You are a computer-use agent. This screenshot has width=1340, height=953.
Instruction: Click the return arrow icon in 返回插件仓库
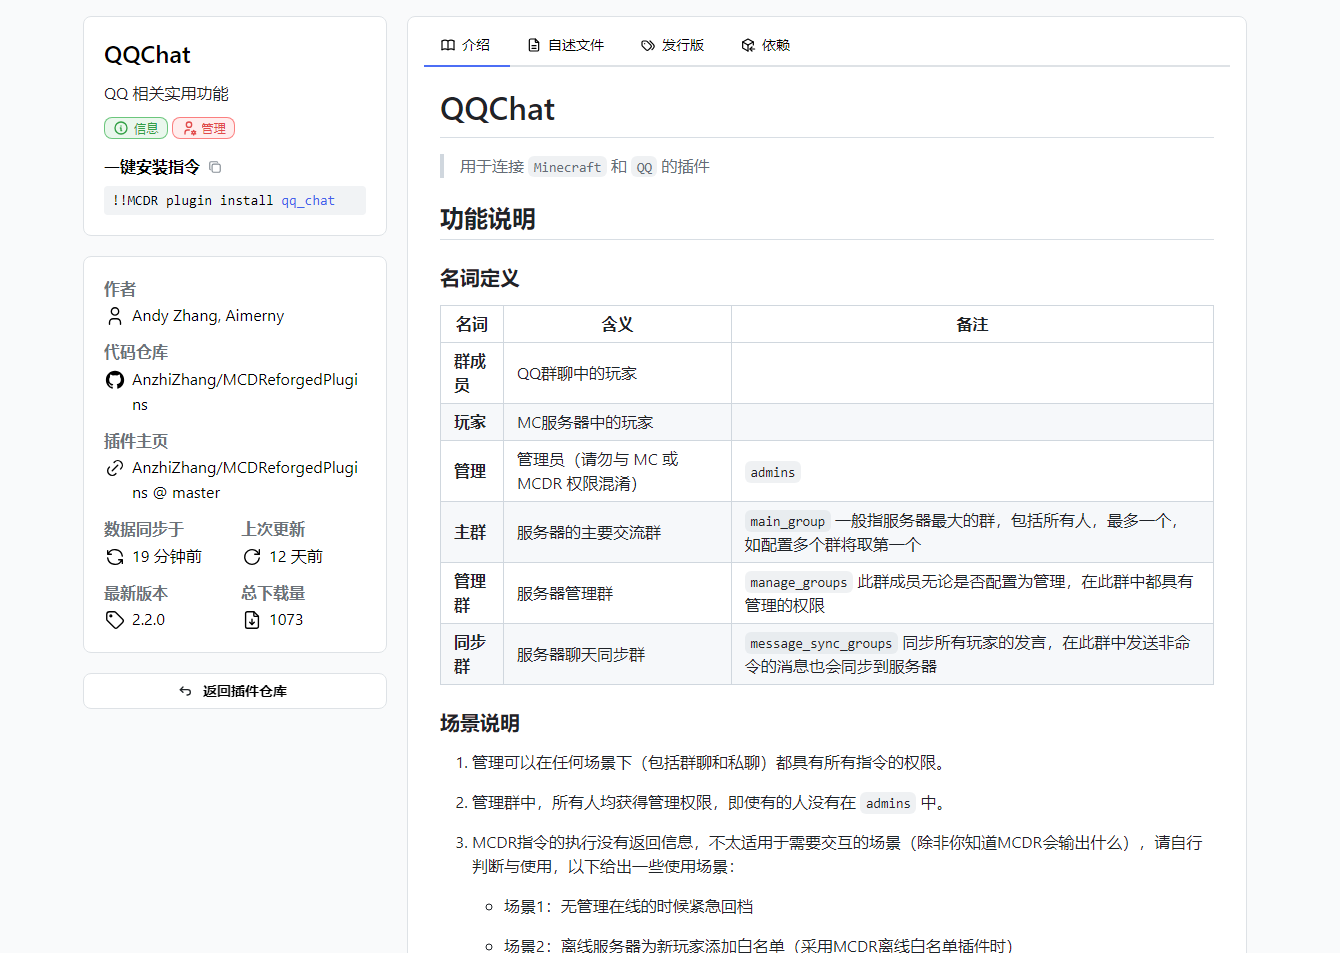(x=185, y=691)
